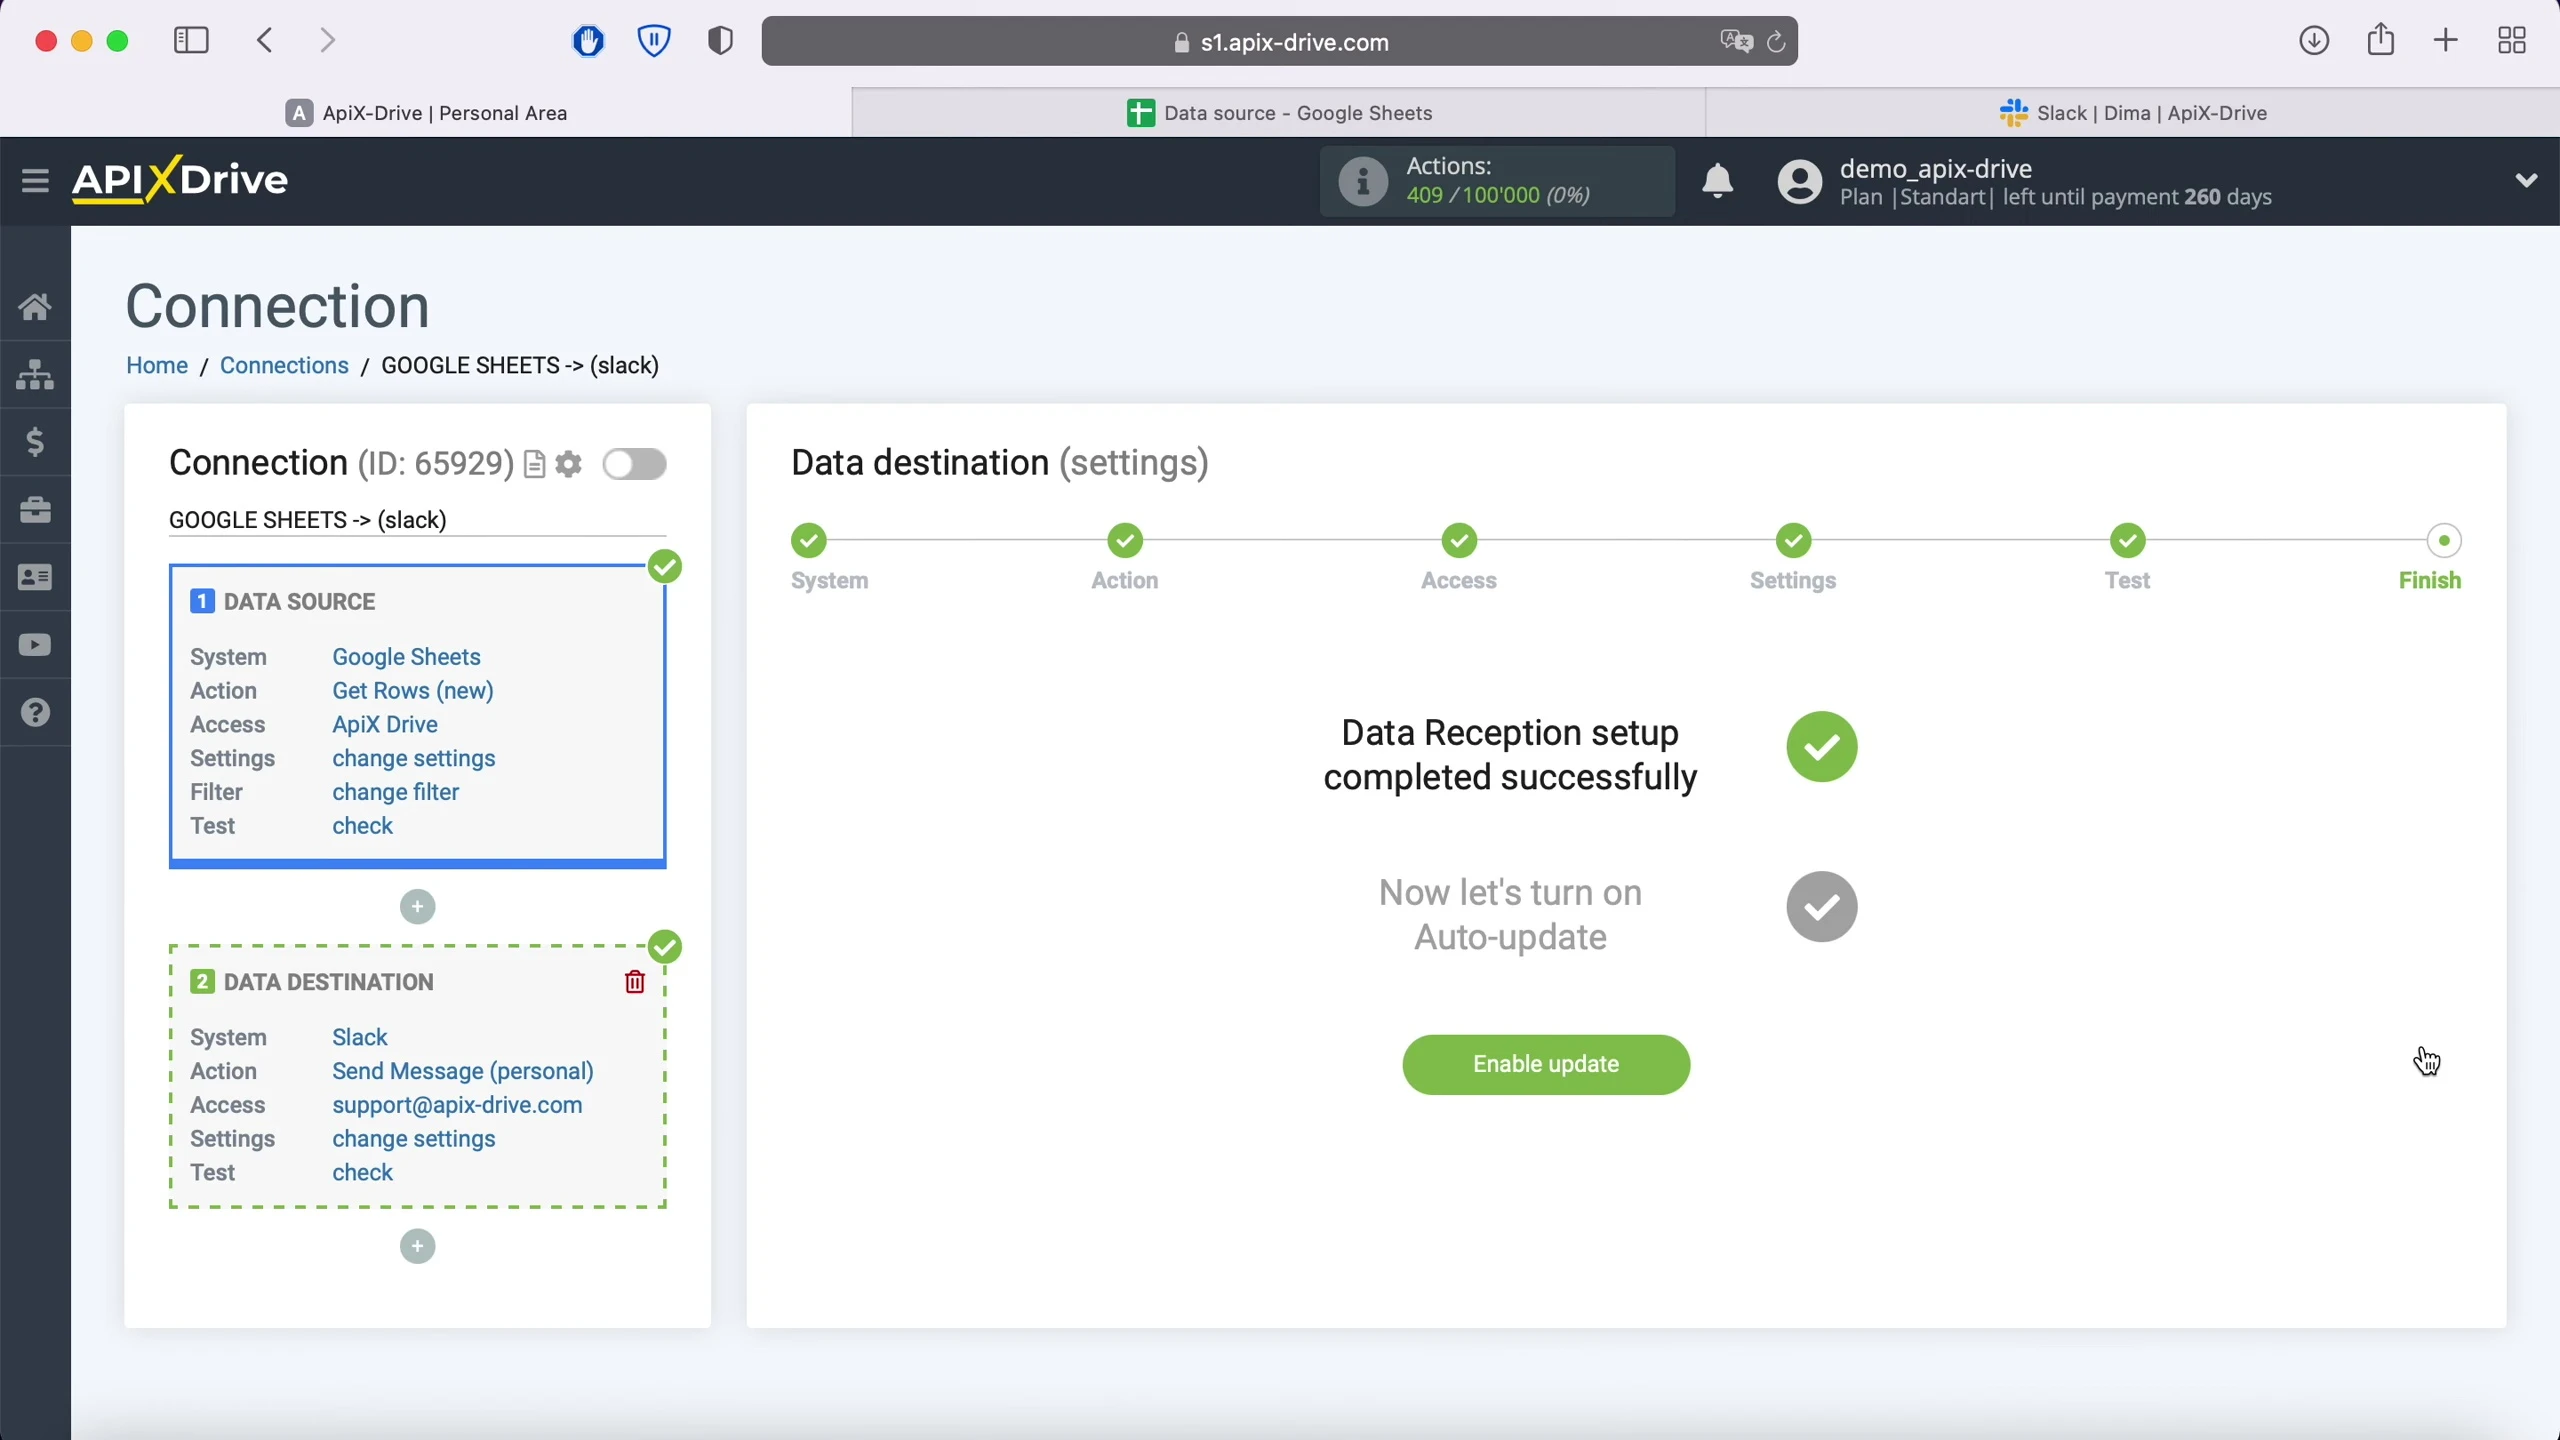Click the ApiX-Drive logo
The width and height of the screenshot is (2560, 1440).
[x=180, y=180]
